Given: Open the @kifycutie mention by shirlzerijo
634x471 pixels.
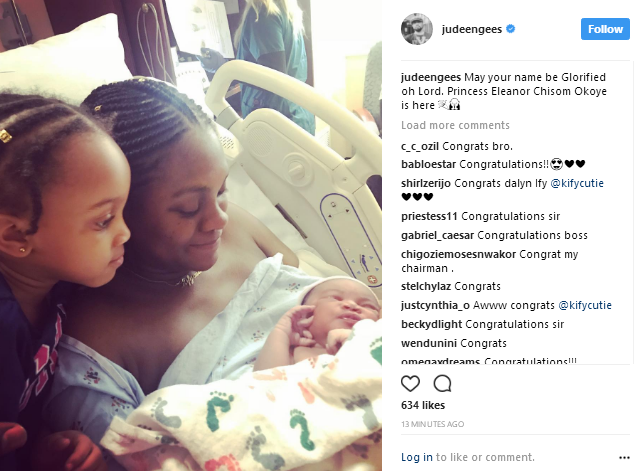Looking at the screenshot, I should 577,183.
